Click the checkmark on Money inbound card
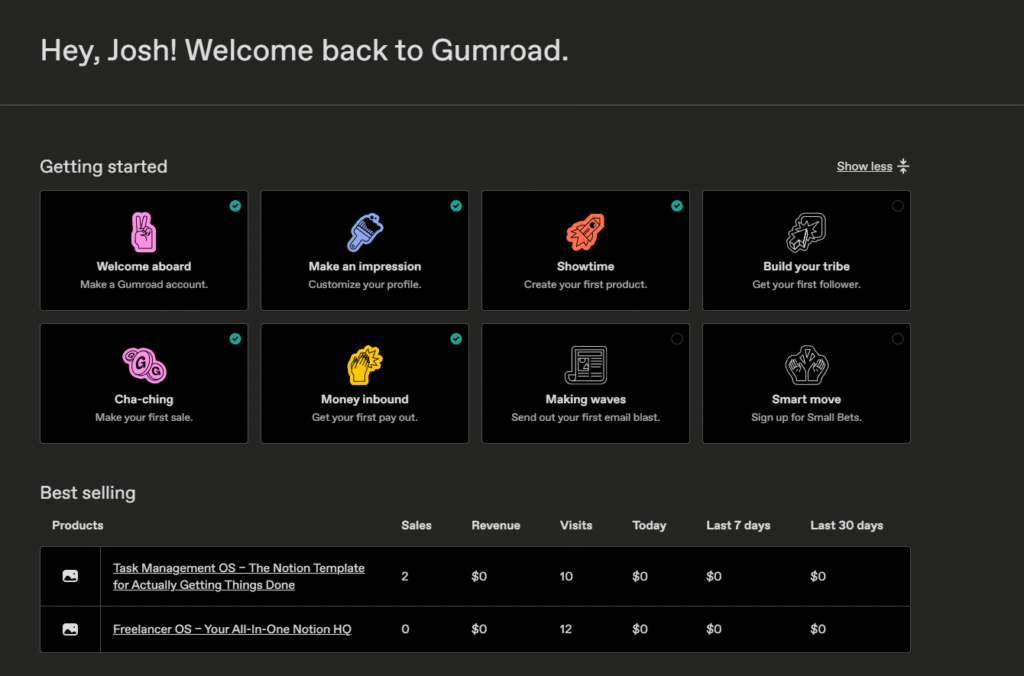The width and height of the screenshot is (1024, 676). point(456,338)
